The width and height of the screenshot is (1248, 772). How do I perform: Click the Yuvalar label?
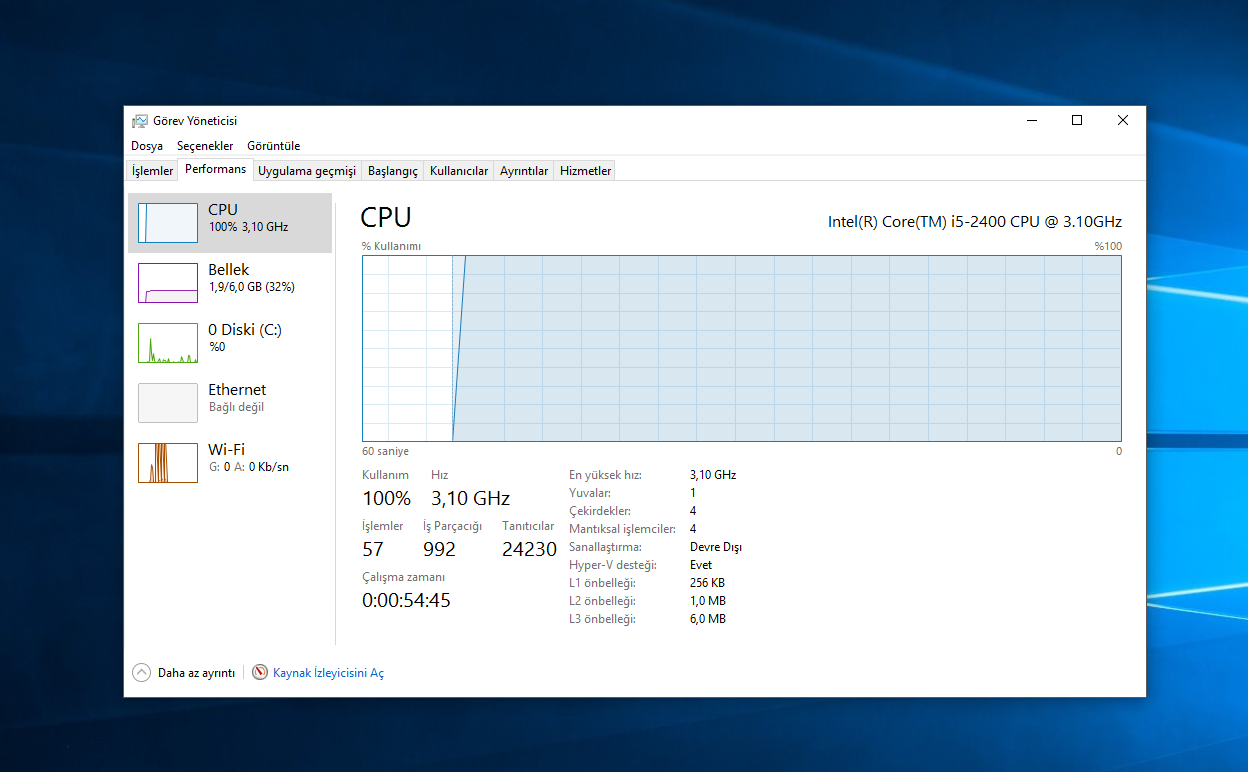point(590,493)
